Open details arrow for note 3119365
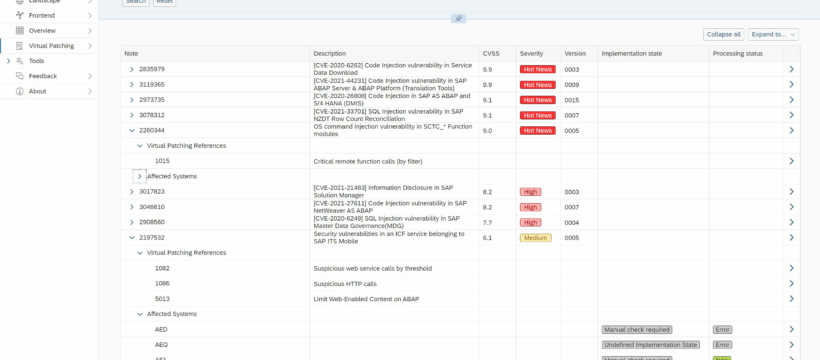Screen dimensions: 820x360 click(x=791, y=85)
